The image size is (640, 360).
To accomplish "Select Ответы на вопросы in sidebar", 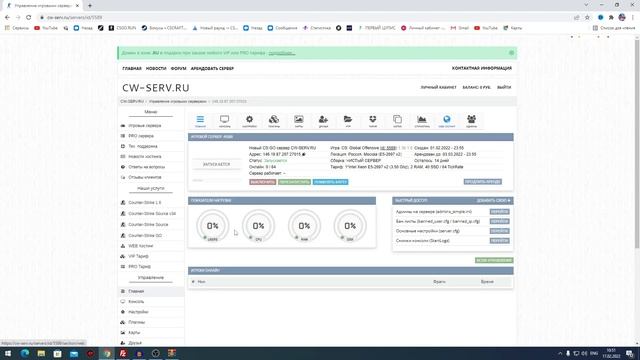I will tap(147, 167).
